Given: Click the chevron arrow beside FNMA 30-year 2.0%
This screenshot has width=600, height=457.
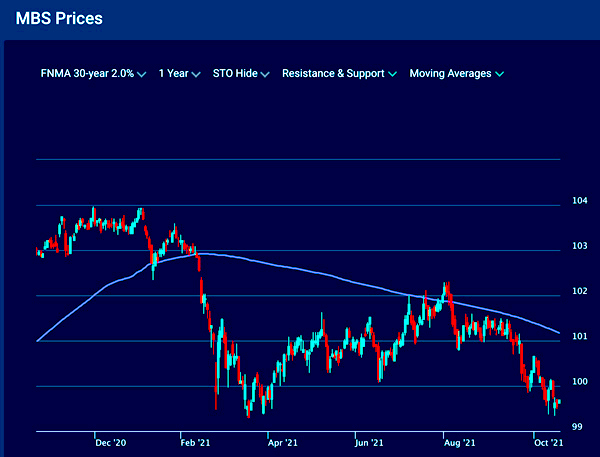Looking at the screenshot, I should coord(142,75).
